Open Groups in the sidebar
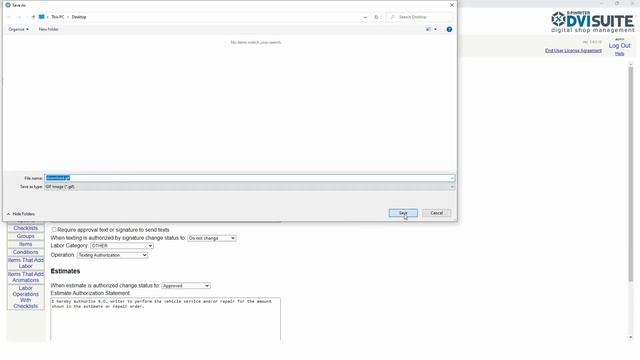The image size is (640, 360). coord(25,236)
